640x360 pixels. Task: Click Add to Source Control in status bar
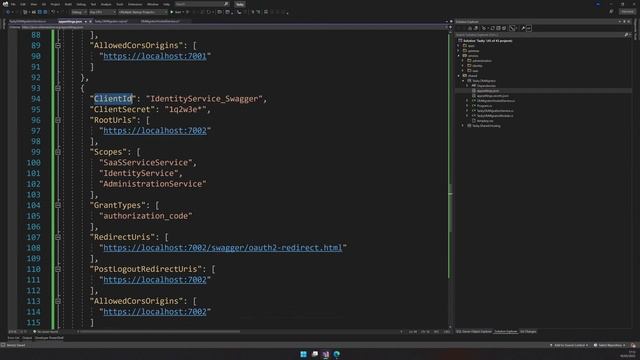point(570,345)
